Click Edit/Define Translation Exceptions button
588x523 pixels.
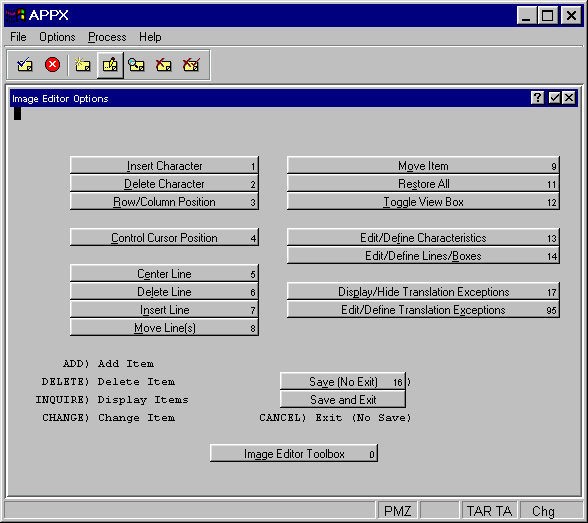[423, 309]
